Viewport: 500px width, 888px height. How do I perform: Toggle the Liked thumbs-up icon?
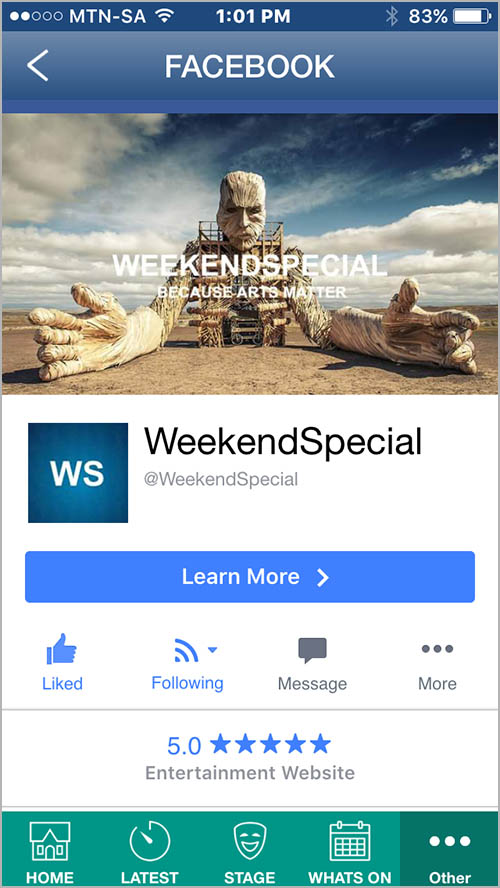(x=61, y=649)
